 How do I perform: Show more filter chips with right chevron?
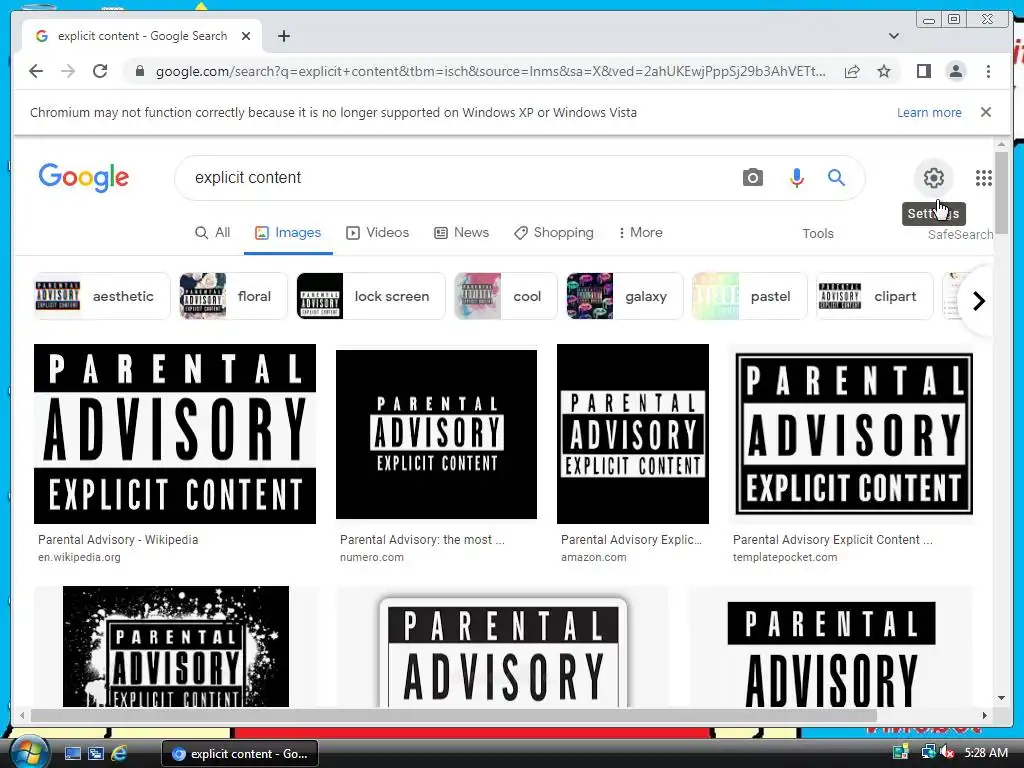tap(978, 301)
